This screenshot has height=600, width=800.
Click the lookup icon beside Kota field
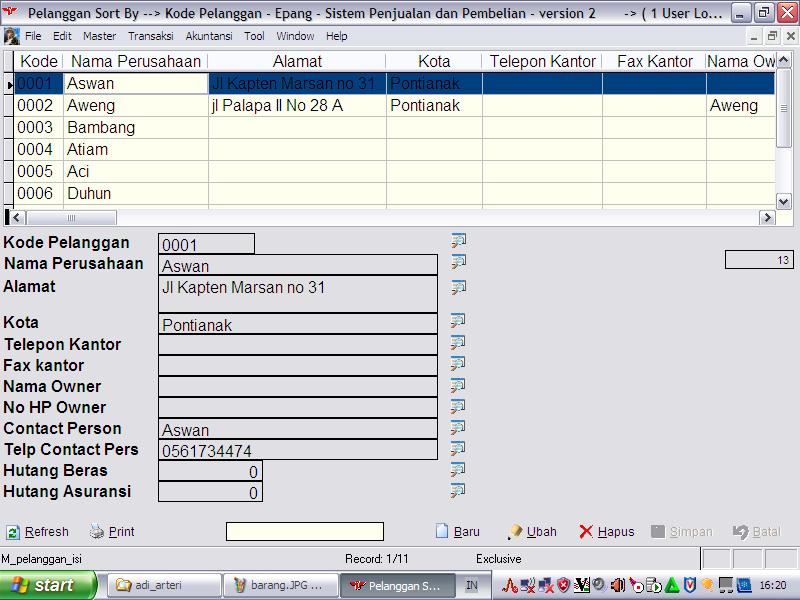point(459,321)
